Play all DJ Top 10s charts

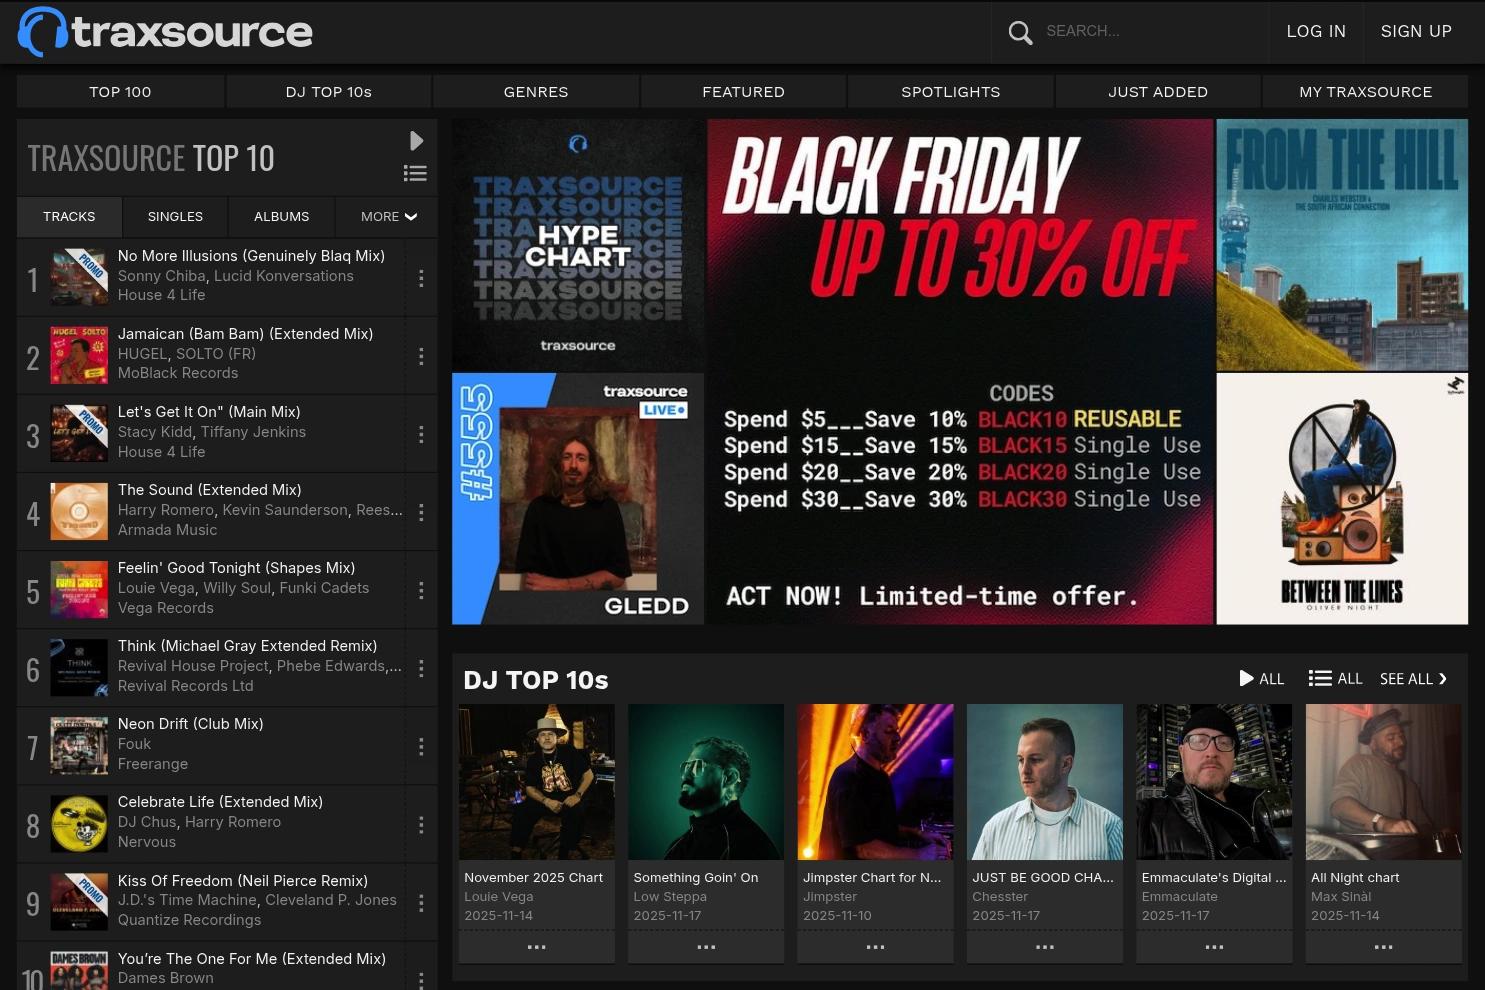pyautogui.click(x=1261, y=679)
